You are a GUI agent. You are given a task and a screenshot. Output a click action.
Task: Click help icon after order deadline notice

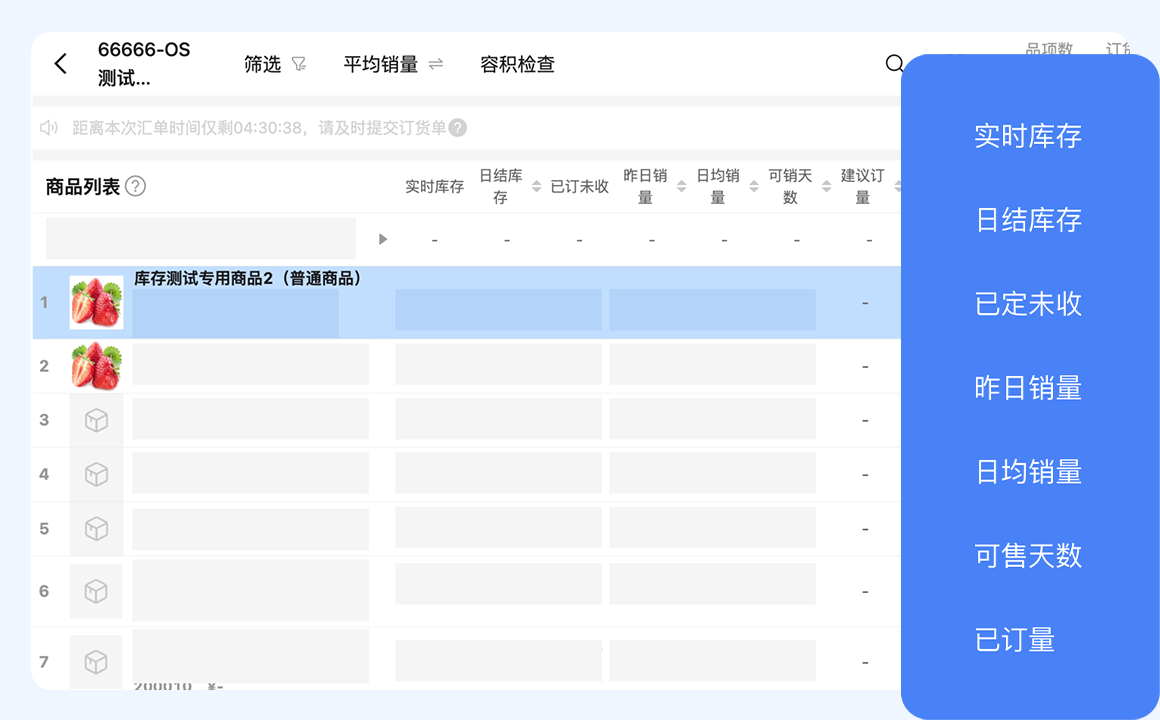click(458, 128)
